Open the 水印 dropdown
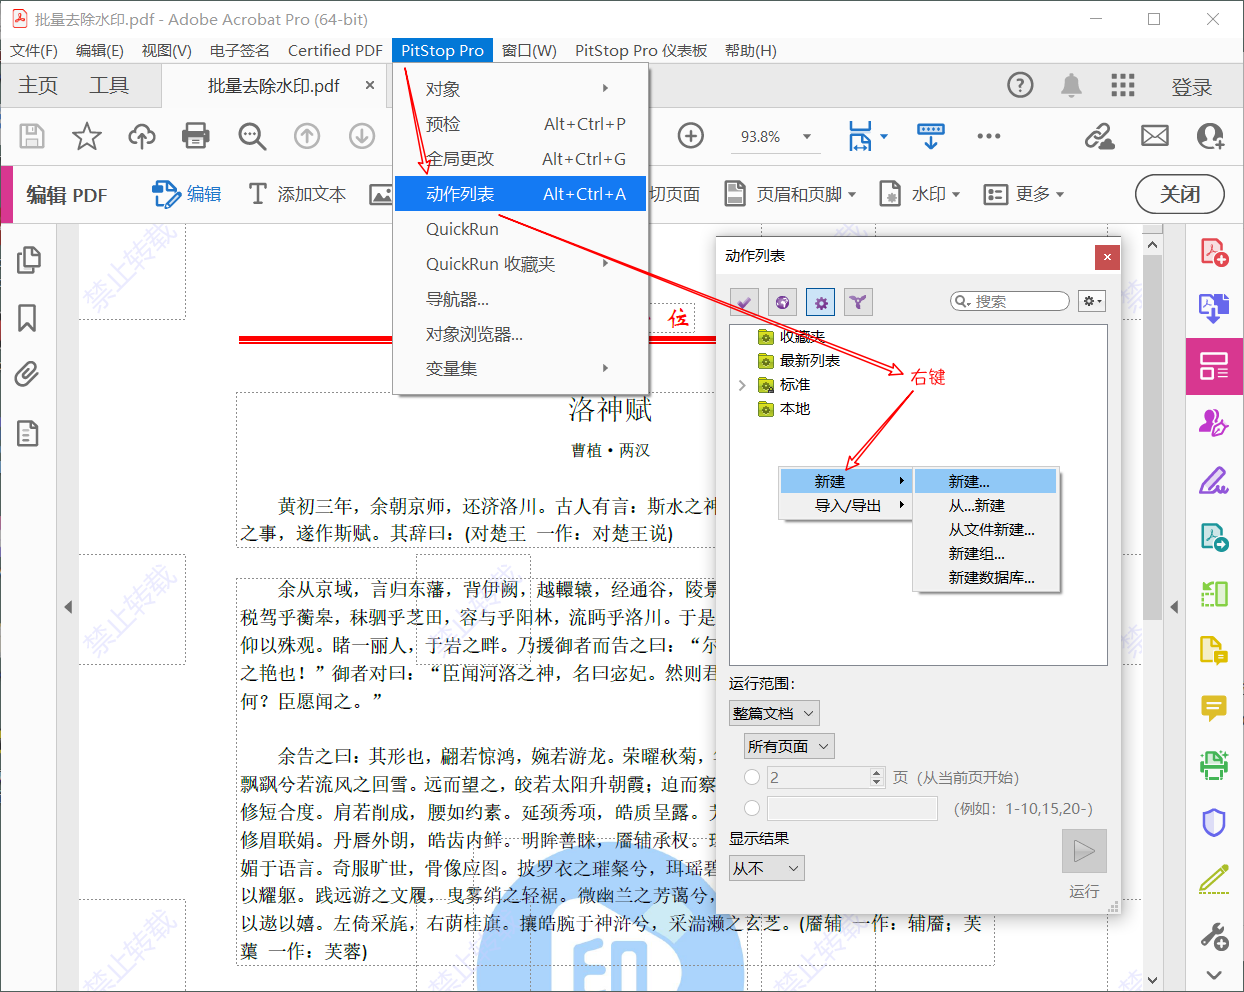The width and height of the screenshot is (1244, 992). 919,194
